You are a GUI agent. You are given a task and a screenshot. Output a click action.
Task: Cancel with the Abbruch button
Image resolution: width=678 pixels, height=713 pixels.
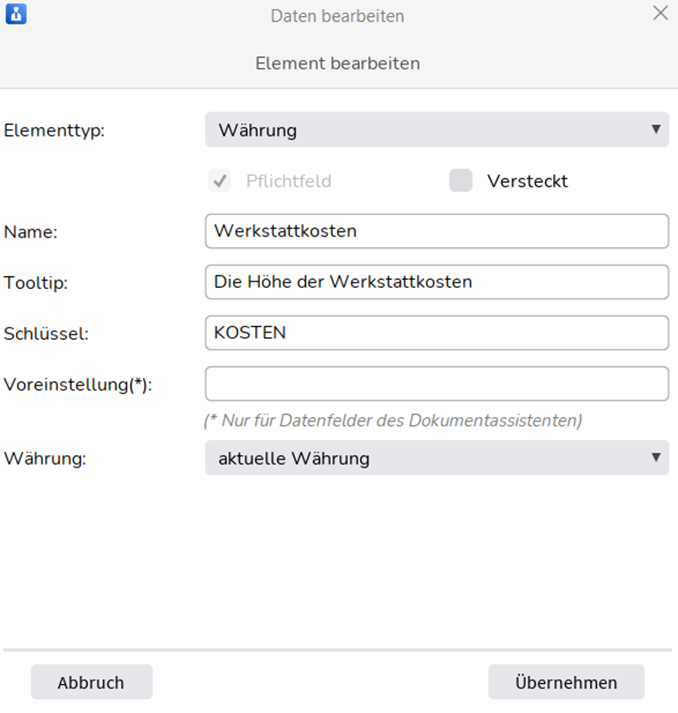(91, 682)
